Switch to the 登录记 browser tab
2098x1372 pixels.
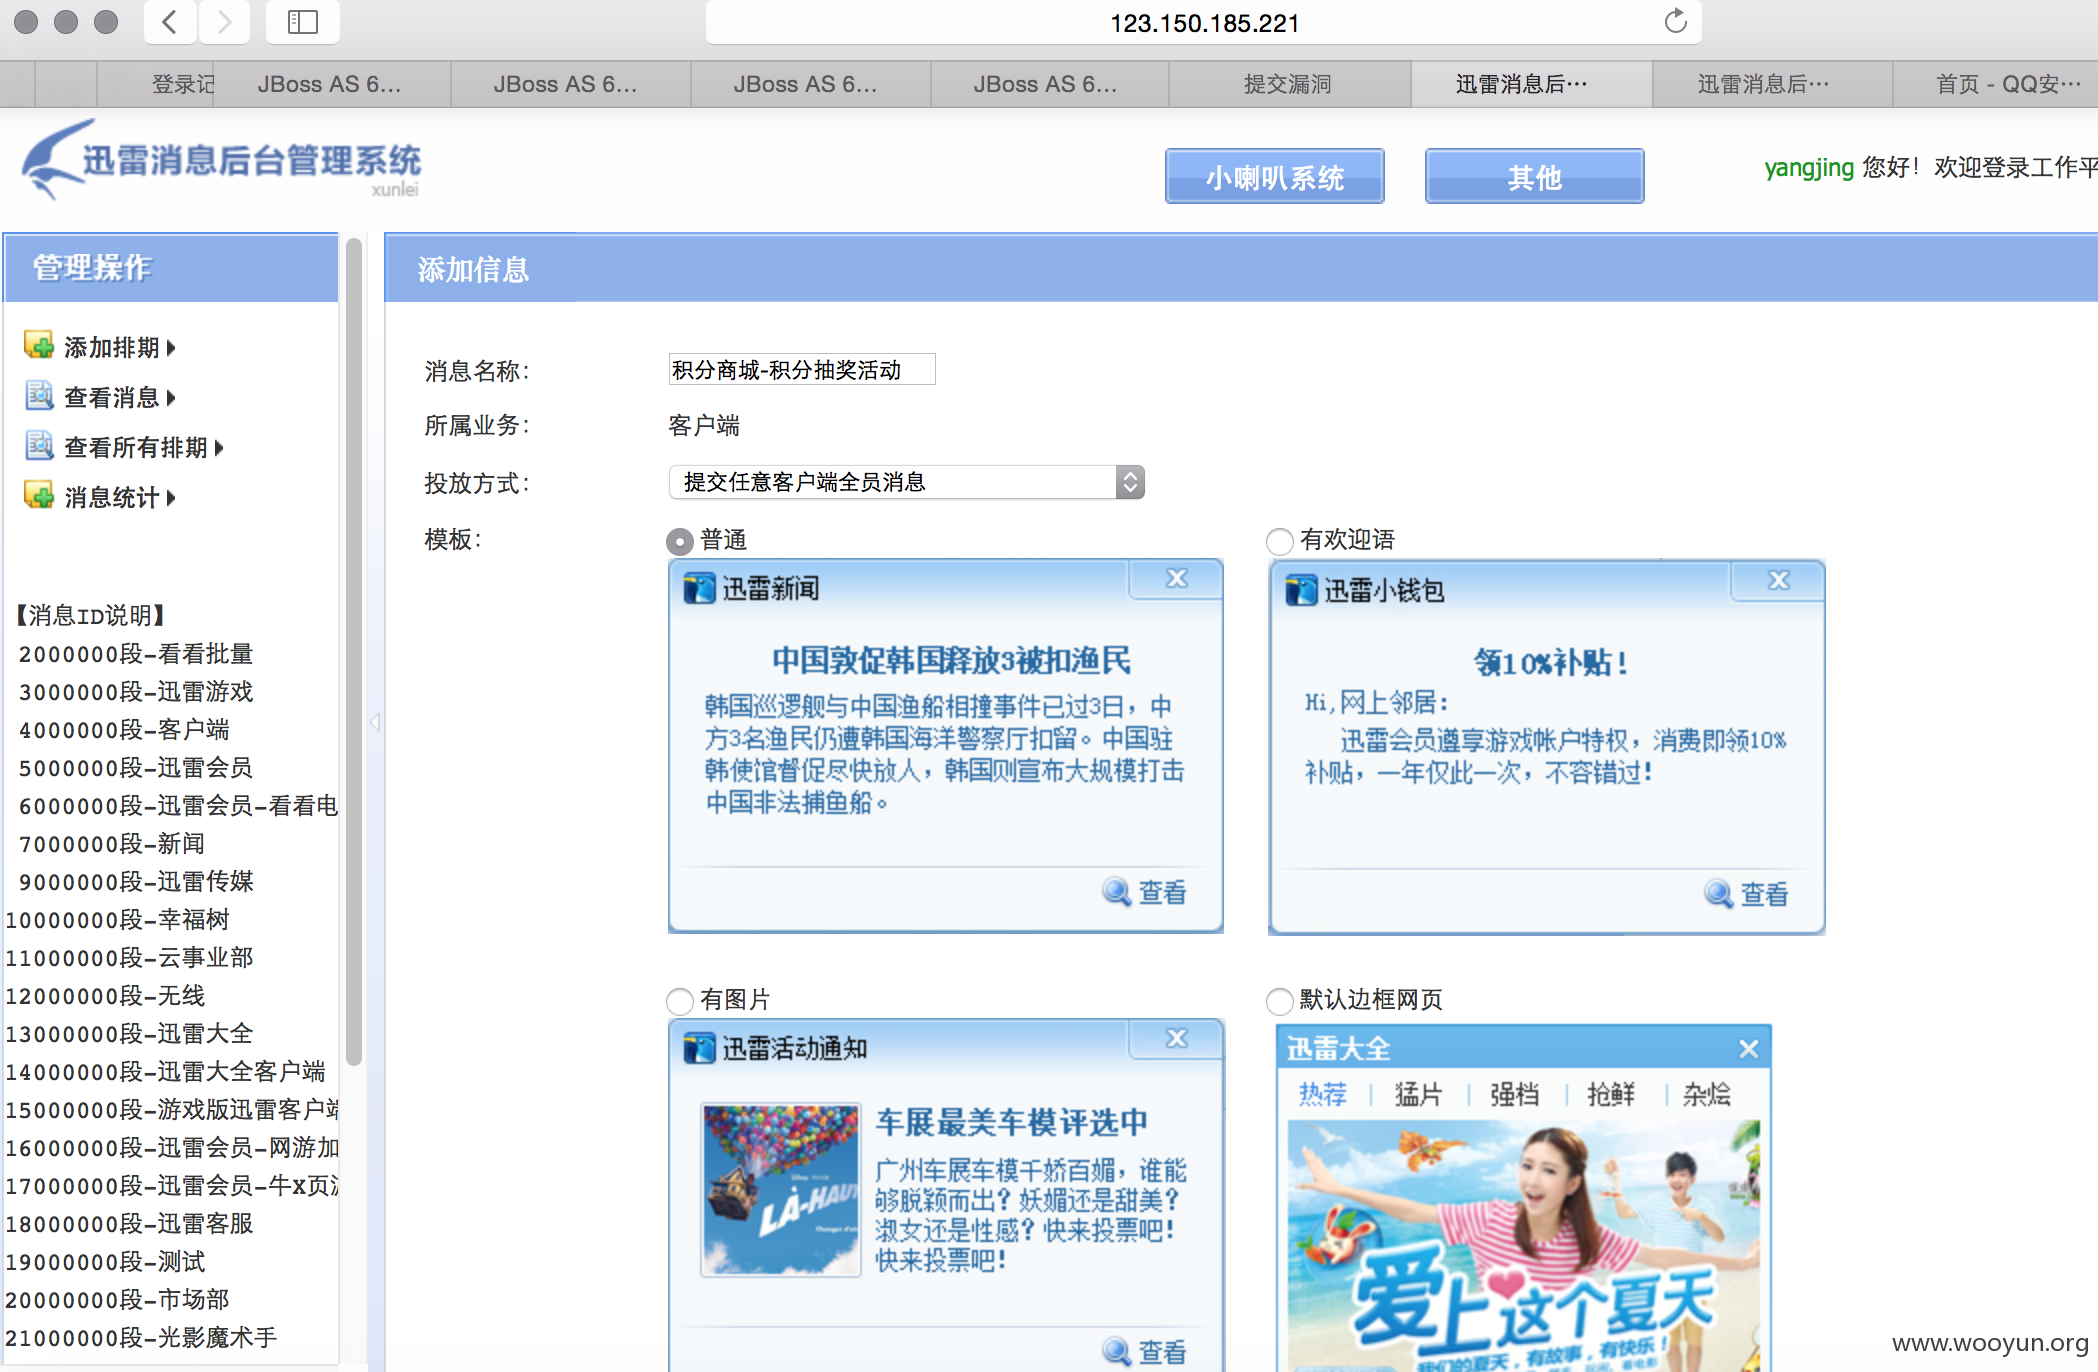tap(155, 84)
